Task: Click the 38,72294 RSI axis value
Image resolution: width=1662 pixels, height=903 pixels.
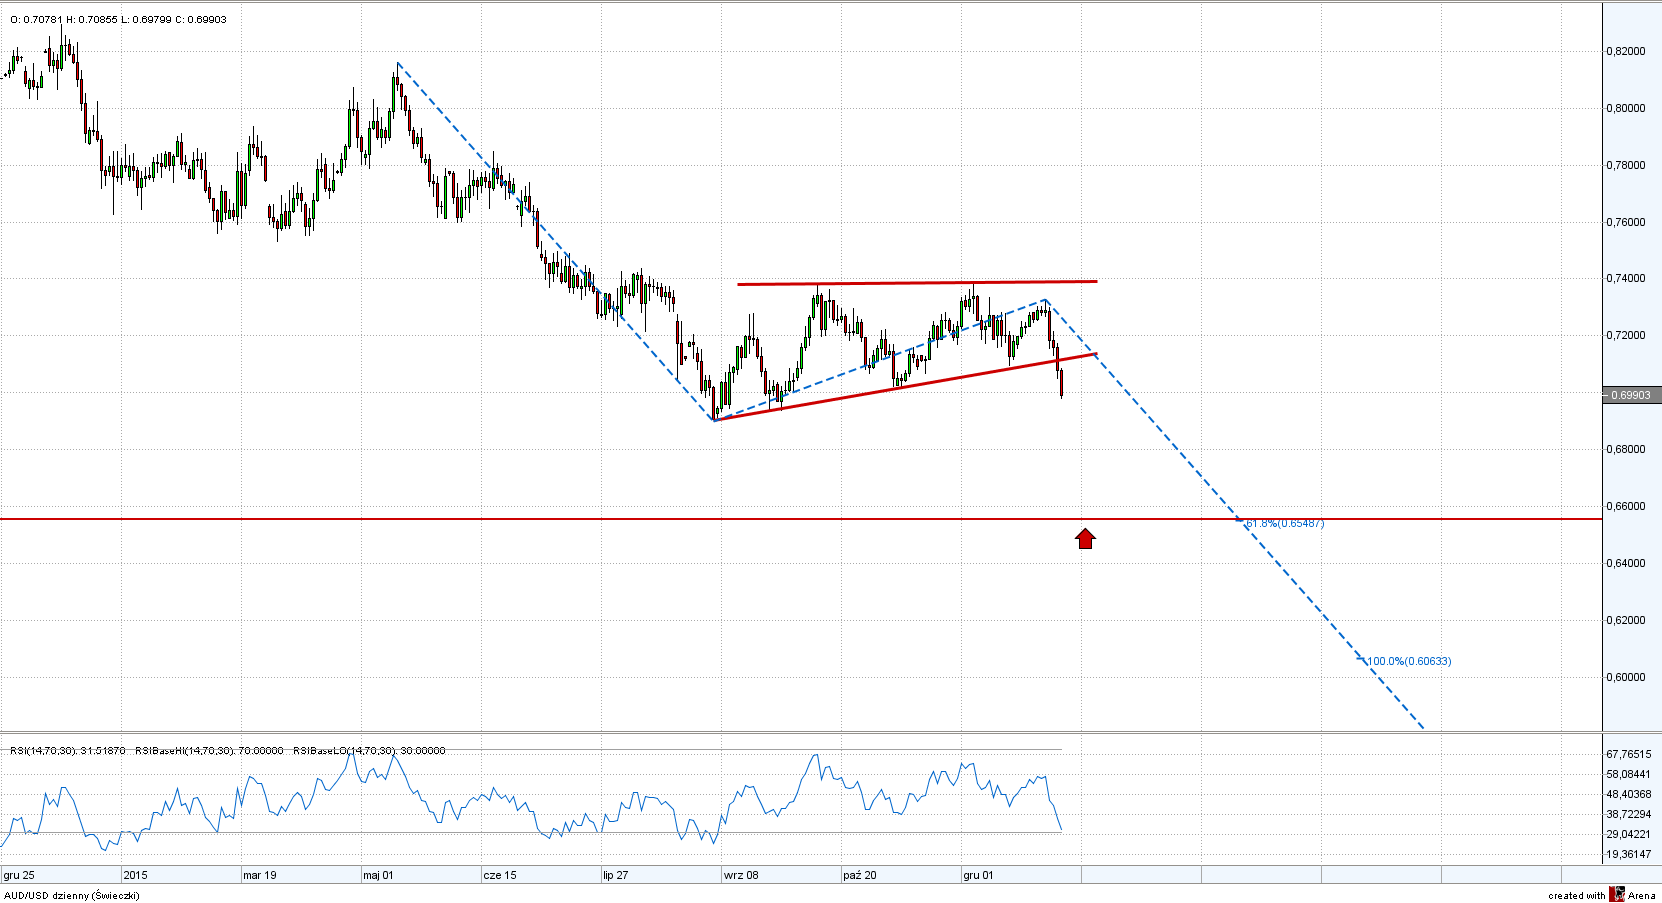Action: point(1629,814)
